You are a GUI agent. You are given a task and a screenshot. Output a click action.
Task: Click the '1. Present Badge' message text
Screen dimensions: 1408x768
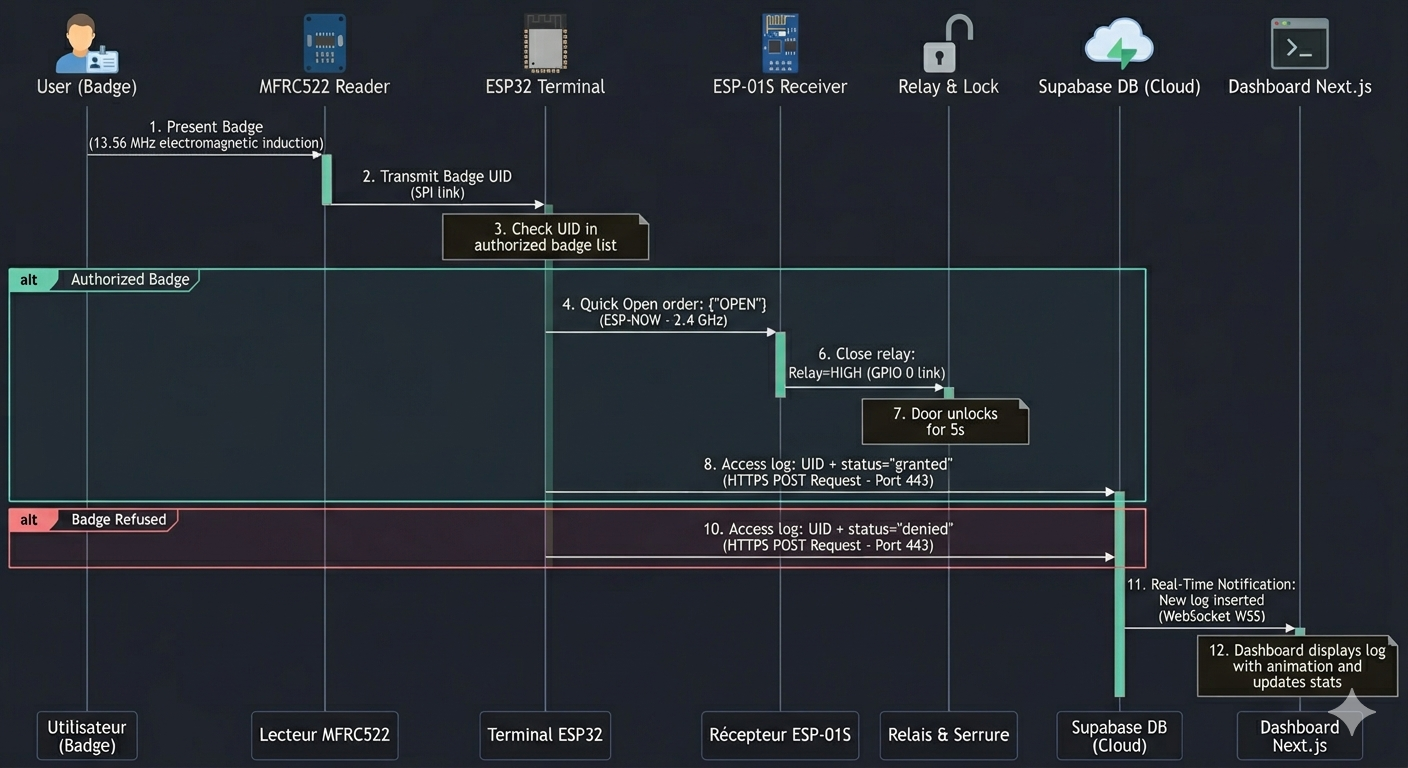pyautogui.click(x=206, y=127)
